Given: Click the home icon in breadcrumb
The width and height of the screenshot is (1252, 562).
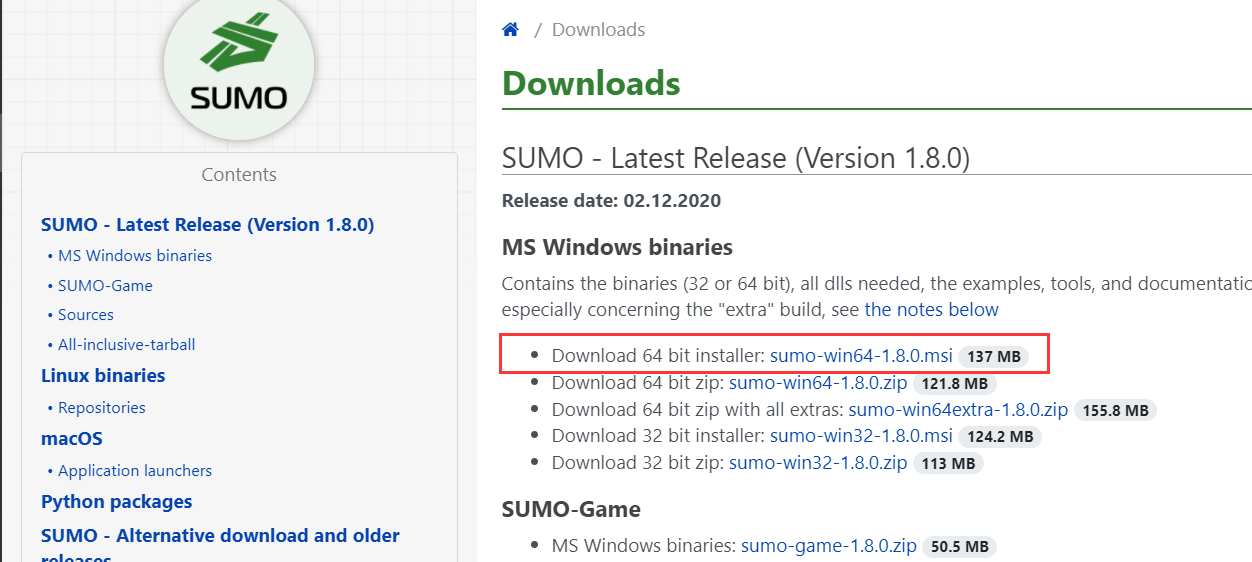Looking at the screenshot, I should 511,30.
